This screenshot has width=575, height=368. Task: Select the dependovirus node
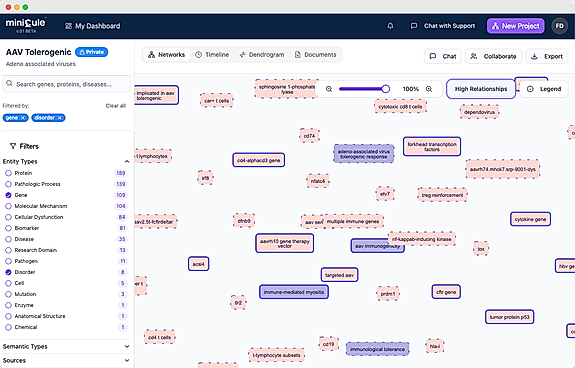point(479,112)
